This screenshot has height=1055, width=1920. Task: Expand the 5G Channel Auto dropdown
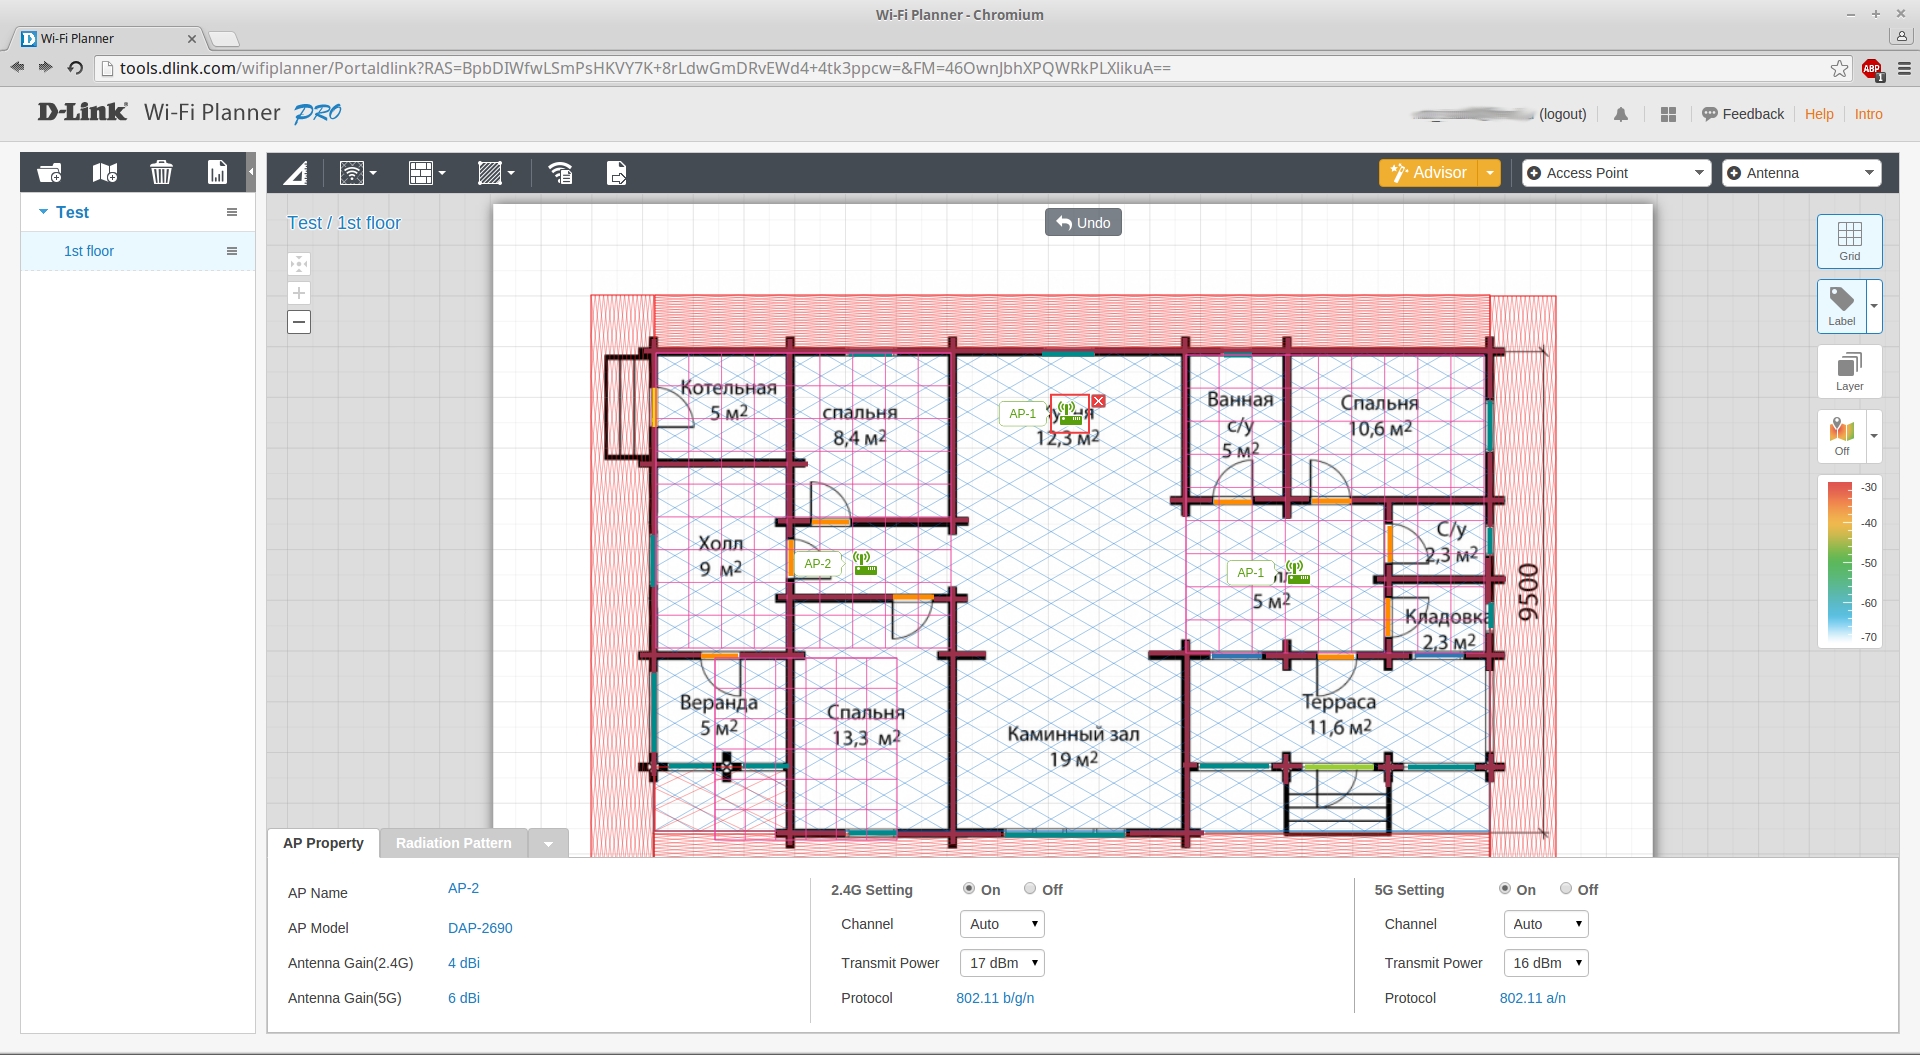tap(1546, 924)
